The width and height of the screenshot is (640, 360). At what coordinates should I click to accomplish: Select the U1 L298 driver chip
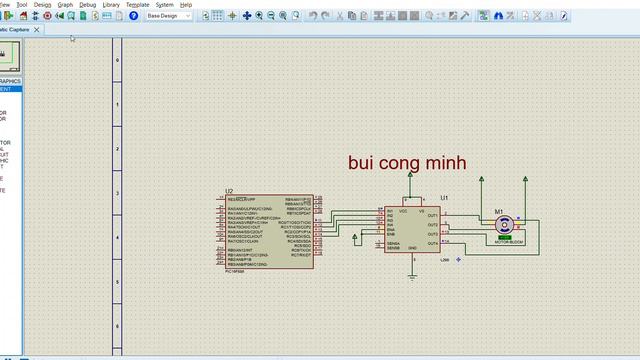pos(412,229)
